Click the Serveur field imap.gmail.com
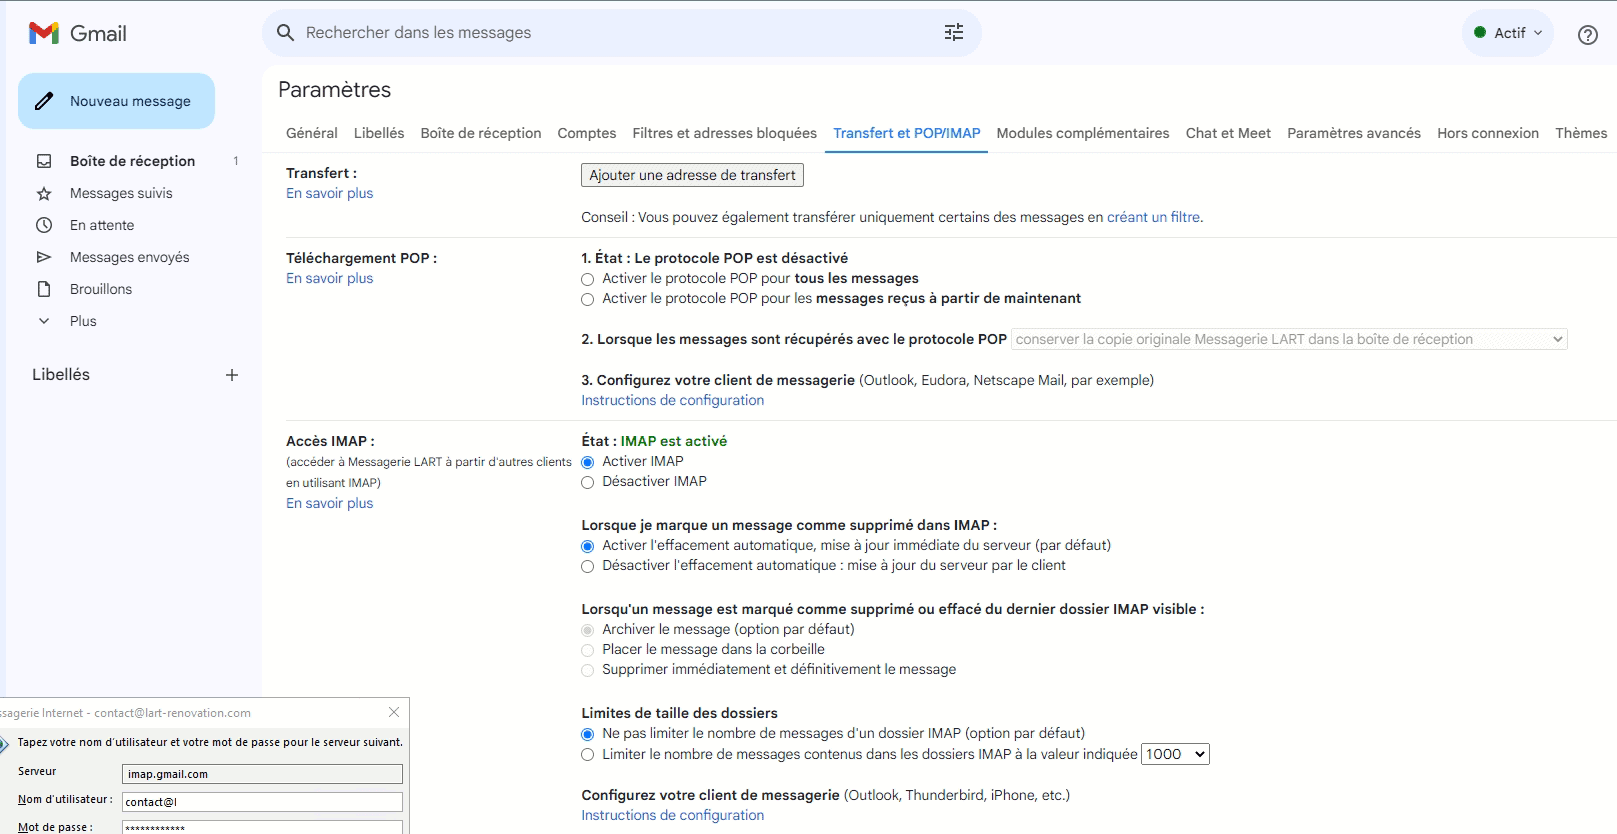 point(262,774)
